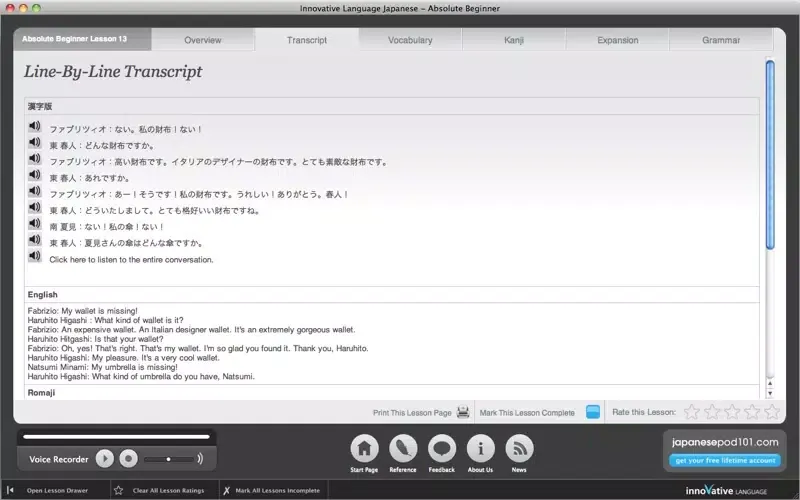The image size is (800, 500).
Task: Play audio for the ない！私の傘！ line
Action: click(35, 223)
